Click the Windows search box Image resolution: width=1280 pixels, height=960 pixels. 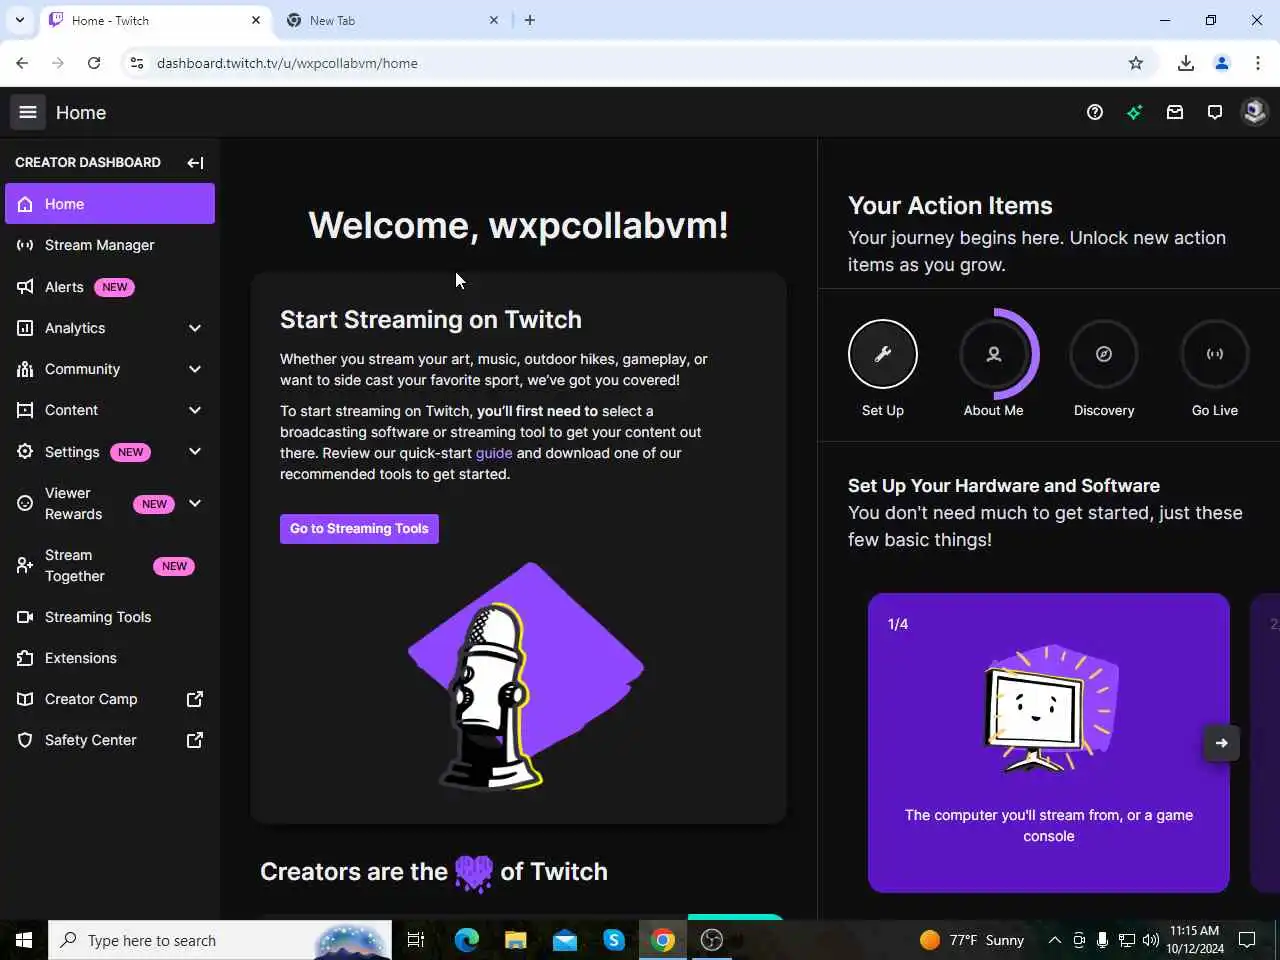click(x=219, y=940)
